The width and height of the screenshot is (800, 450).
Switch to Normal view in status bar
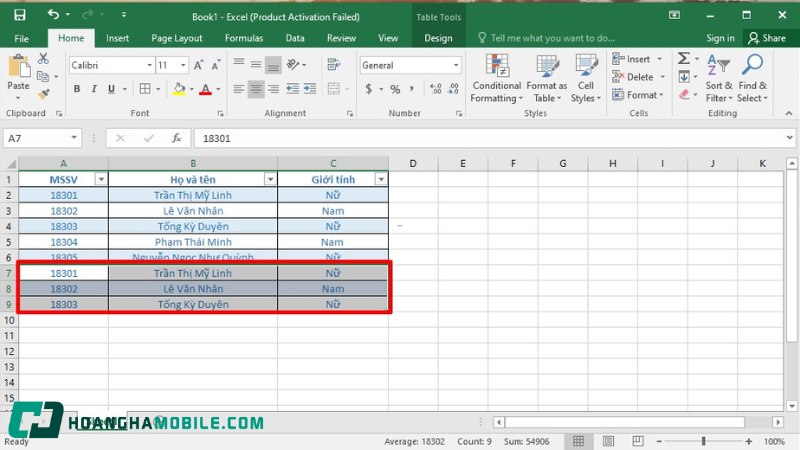[579, 441]
